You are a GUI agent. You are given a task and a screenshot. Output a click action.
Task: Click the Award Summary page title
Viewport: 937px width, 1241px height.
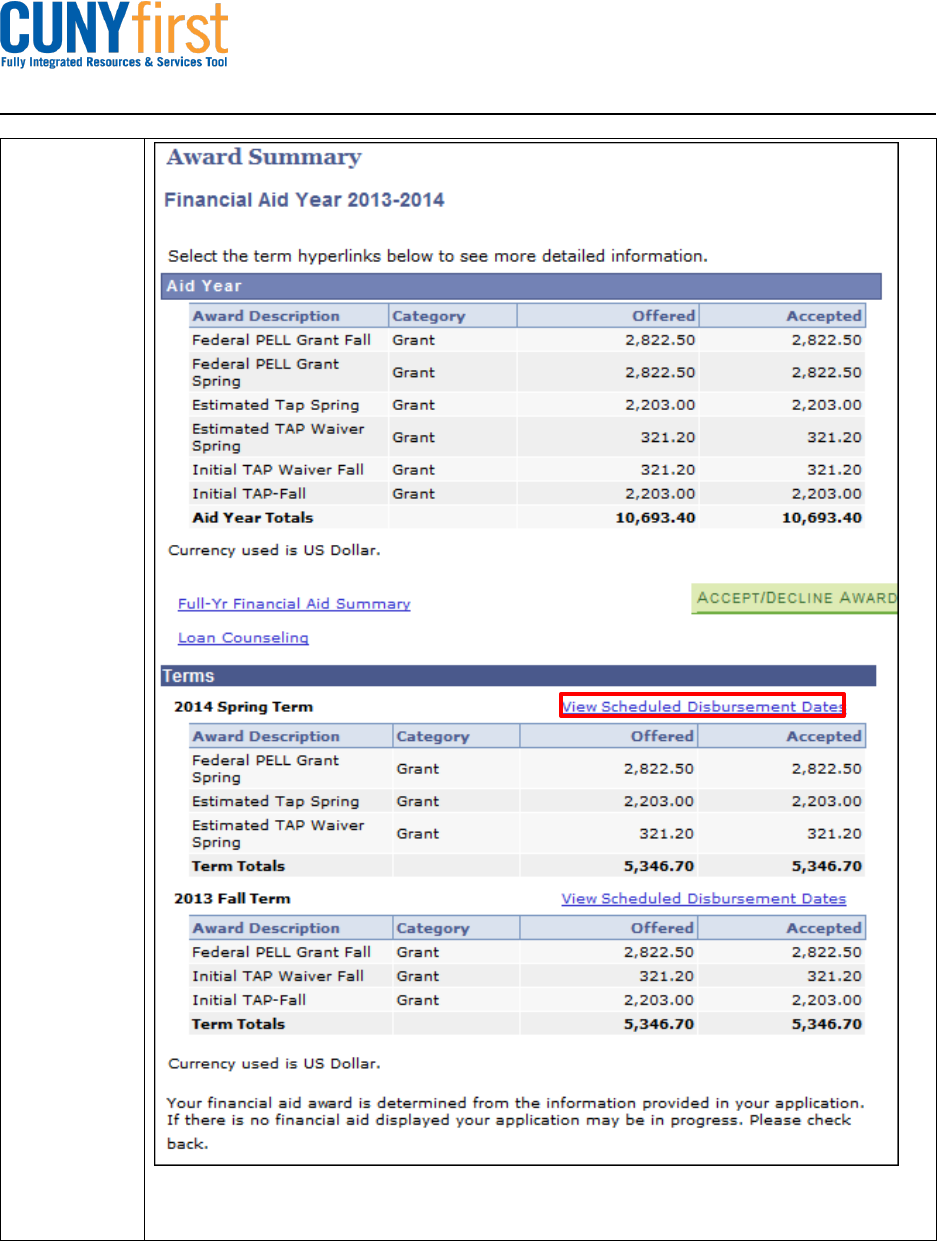pyautogui.click(x=264, y=158)
